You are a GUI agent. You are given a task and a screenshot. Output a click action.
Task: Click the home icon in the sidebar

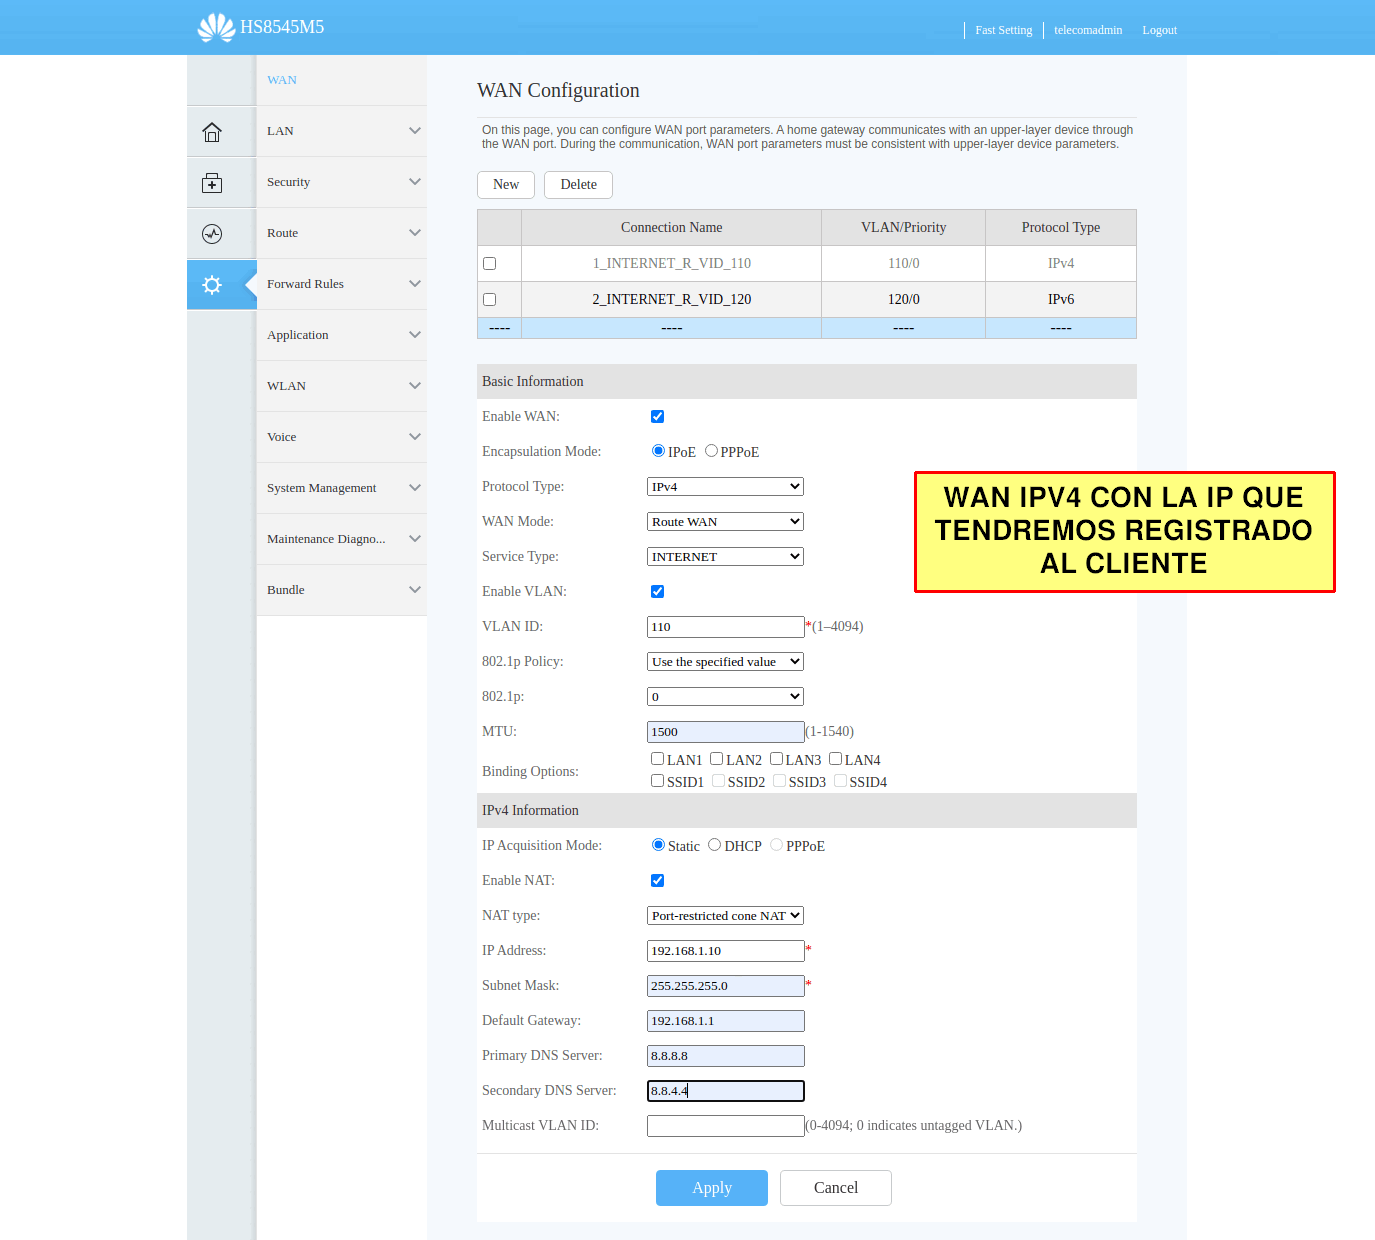[x=212, y=132]
